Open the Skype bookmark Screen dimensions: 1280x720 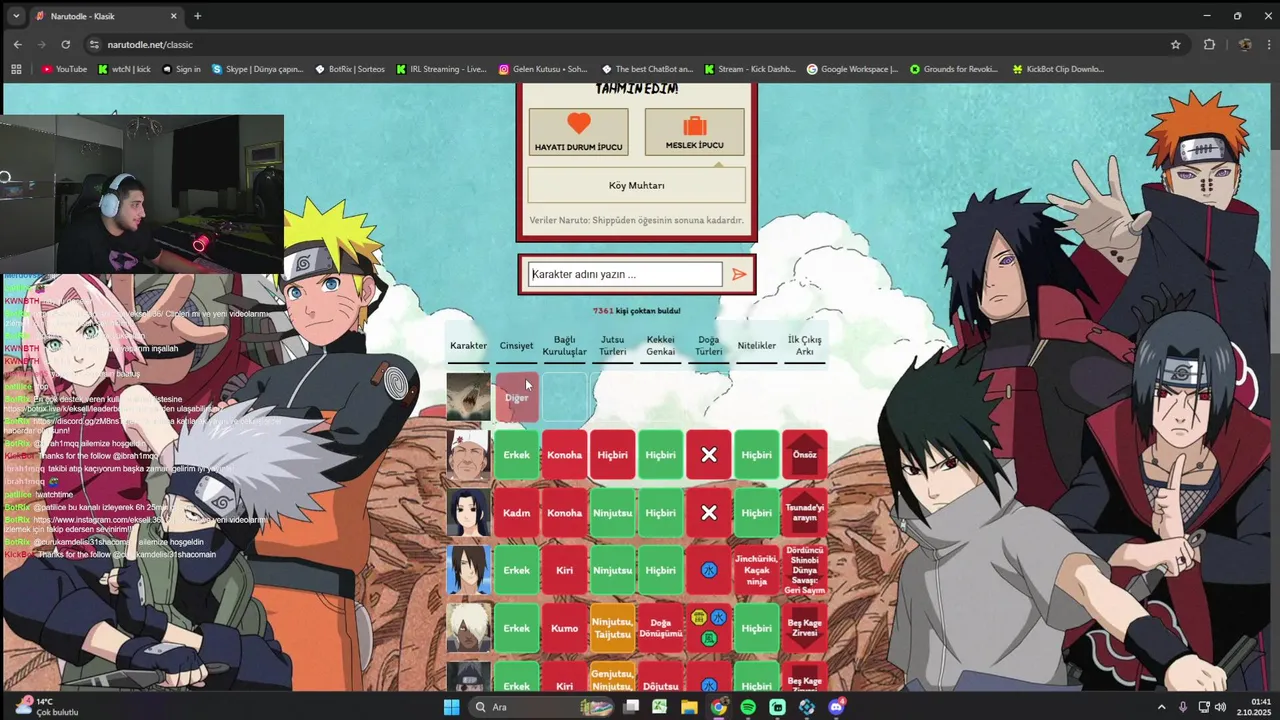[x=257, y=69]
